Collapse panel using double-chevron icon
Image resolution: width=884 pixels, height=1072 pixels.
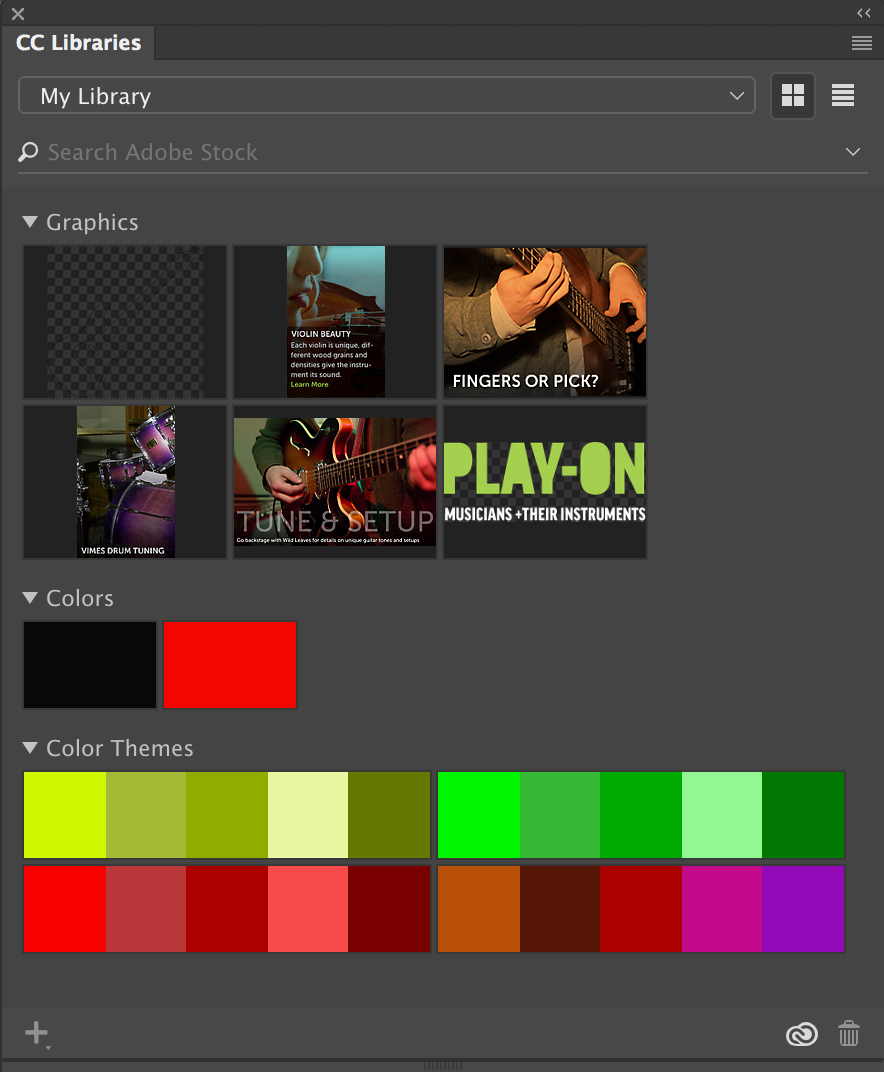click(x=862, y=13)
